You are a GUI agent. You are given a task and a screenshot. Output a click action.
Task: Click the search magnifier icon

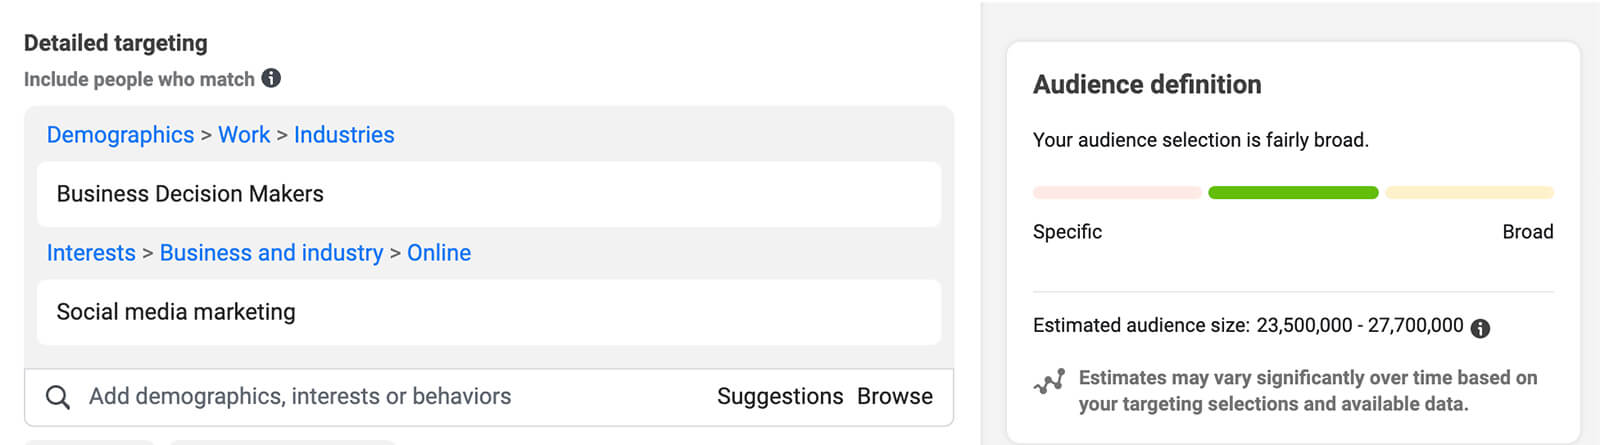click(x=58, y=397)
